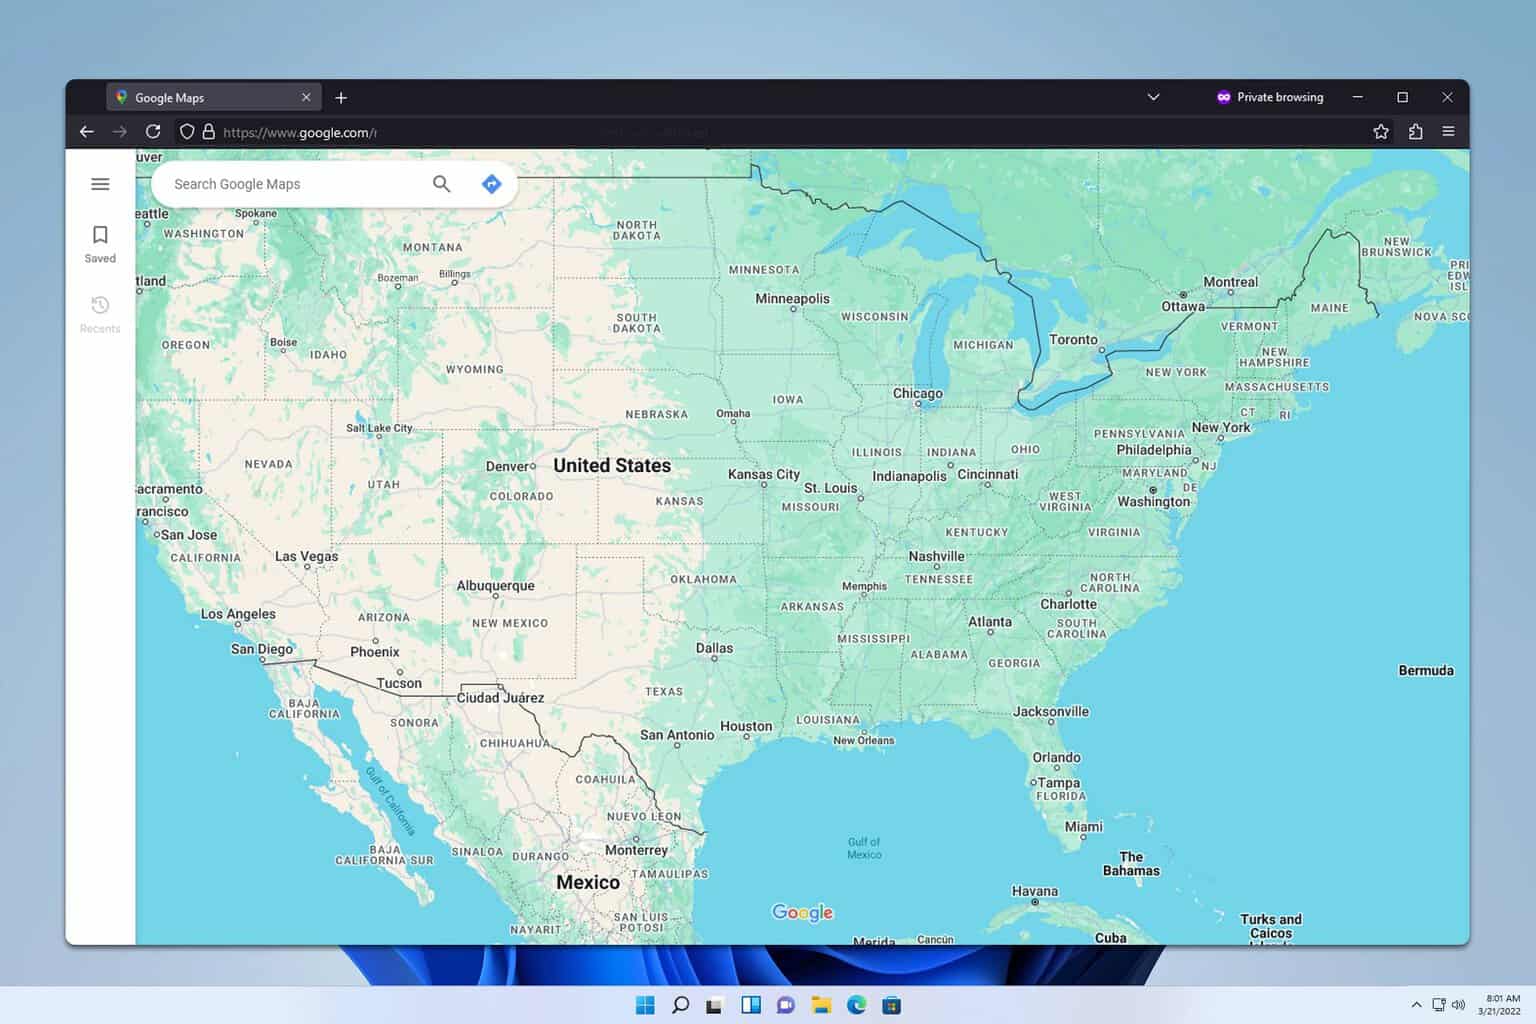
Task: Open the Chat app on taskbar
Action: [x=786, y=1005]
